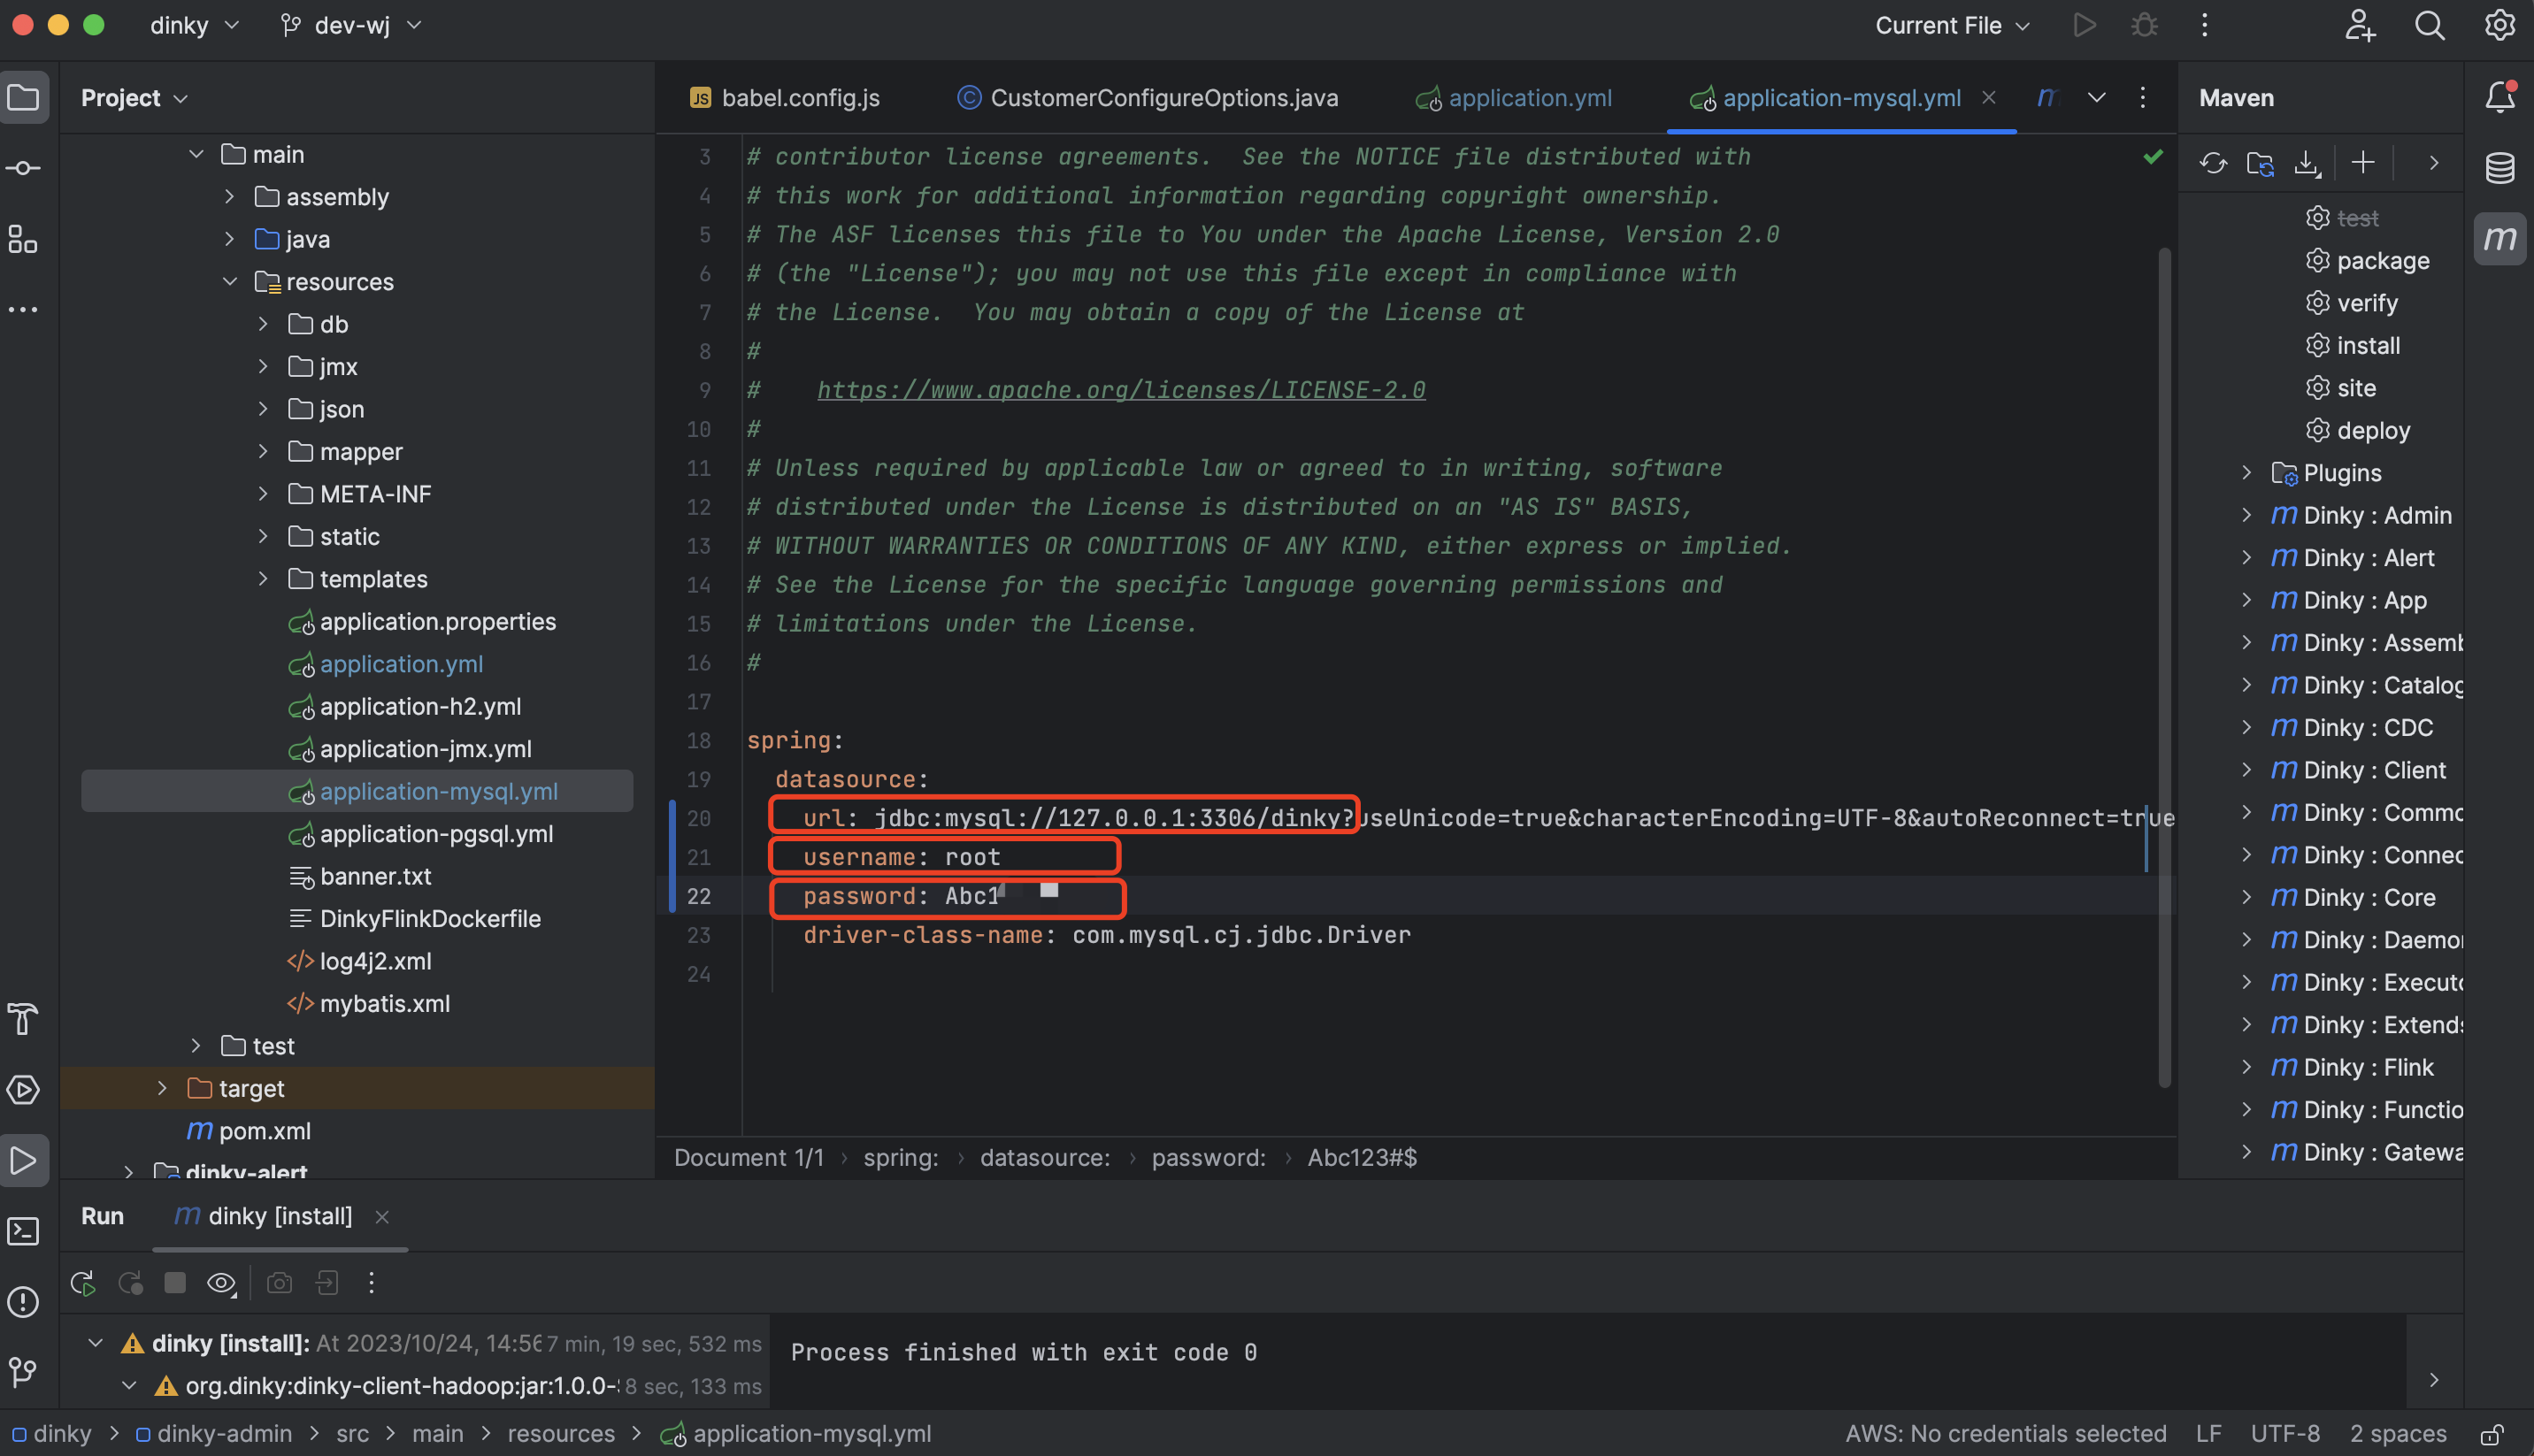Toggle the eye icon in Run toolbar
Image resolution: width=2534 pixels, height=1456 pixels.
pyautogui.click(x=221, y=1283)
